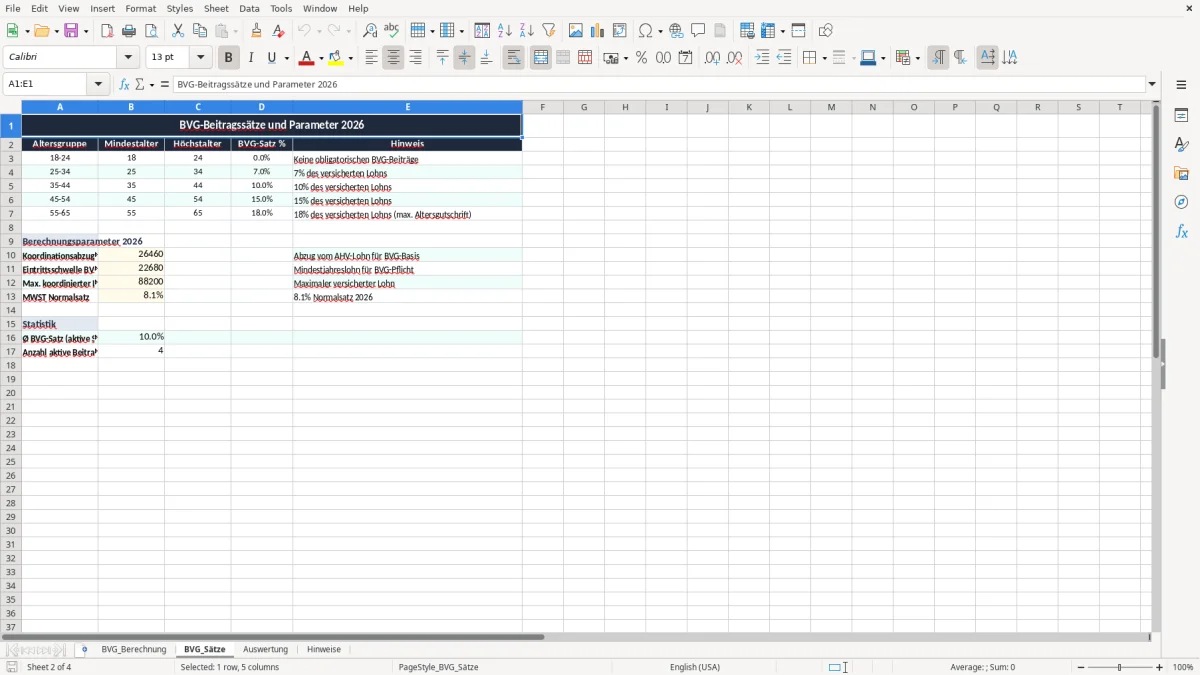Screen dimensions: 1200x675
Task: Print the spreadsheet via printer icon
Action: click(129, 31)
